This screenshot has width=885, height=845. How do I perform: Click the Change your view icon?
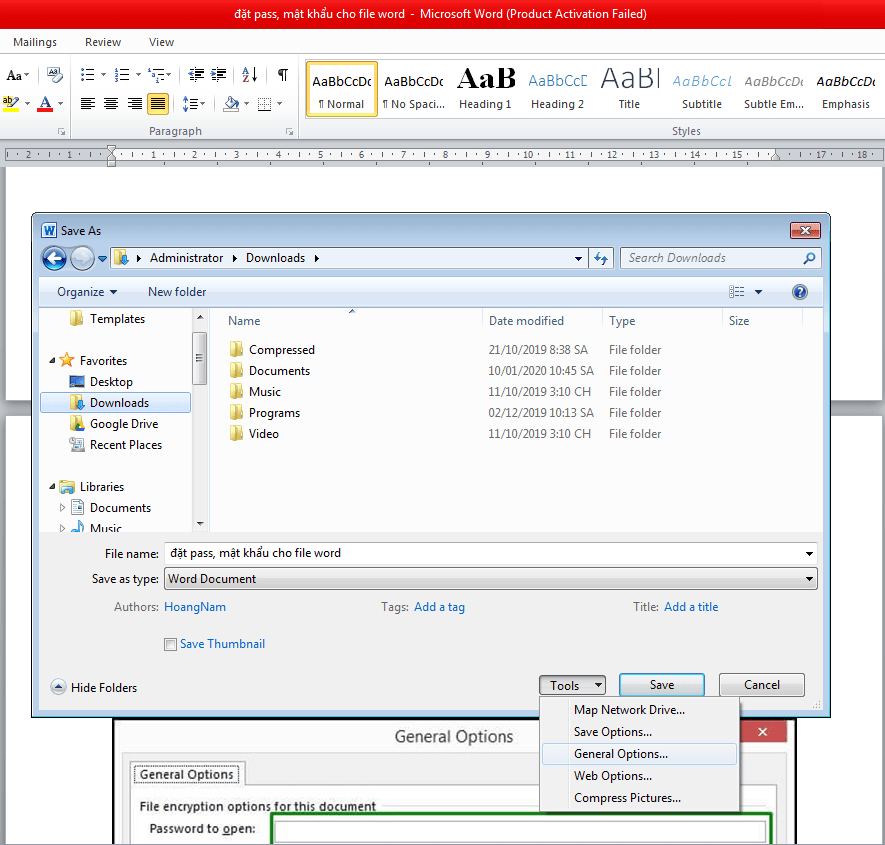[x=737, y=292]
